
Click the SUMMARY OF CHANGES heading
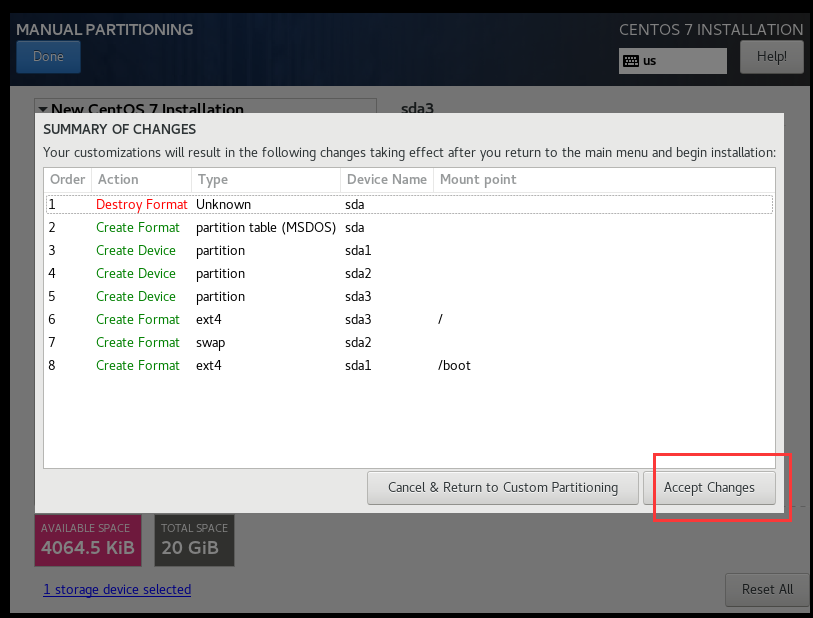coord(120,129)
